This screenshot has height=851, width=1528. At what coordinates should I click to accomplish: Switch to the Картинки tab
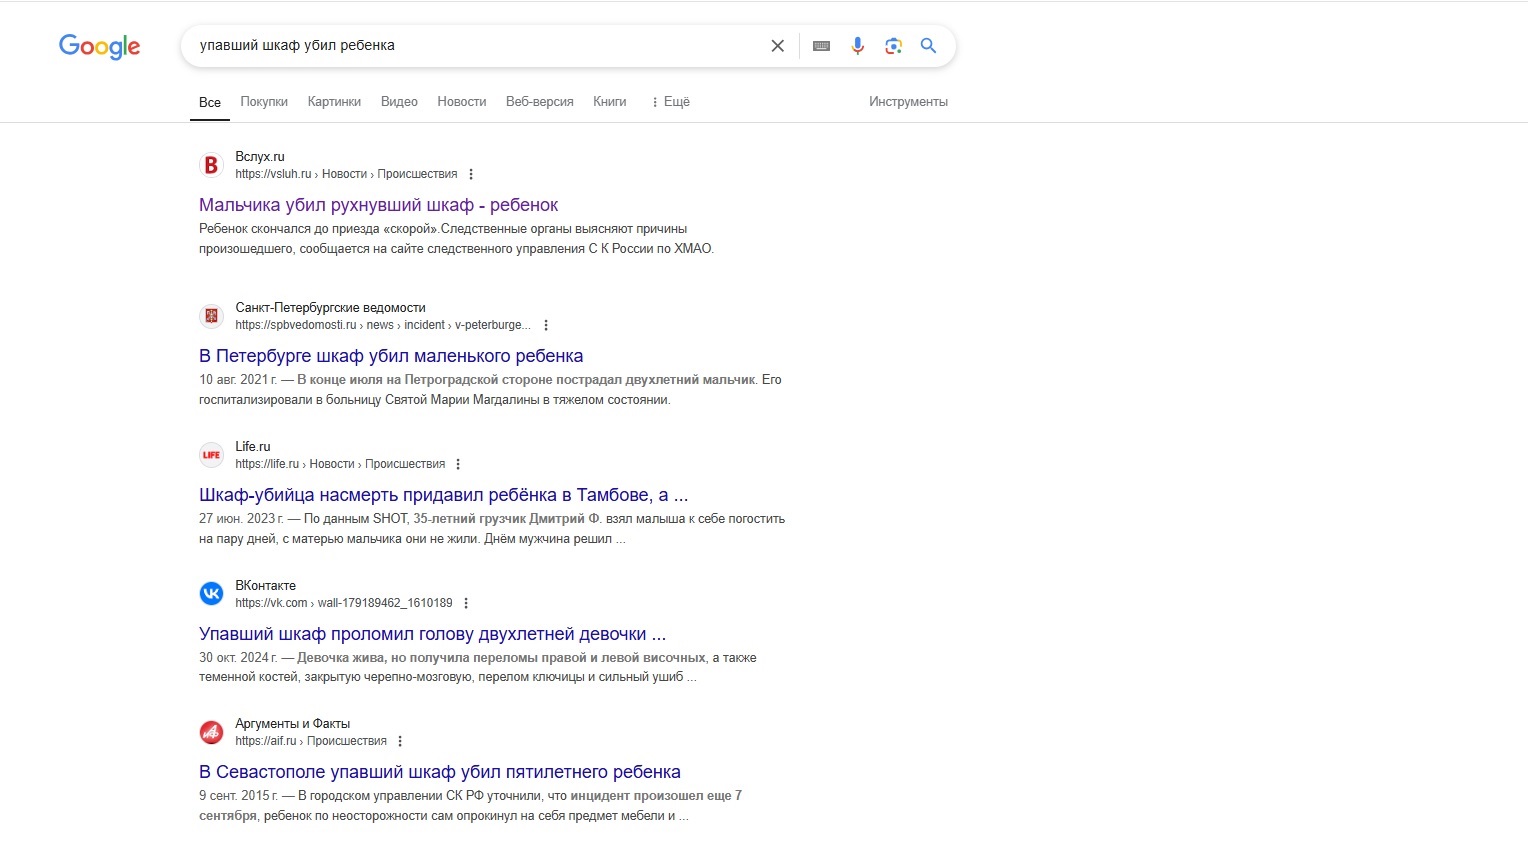[334, 102]
